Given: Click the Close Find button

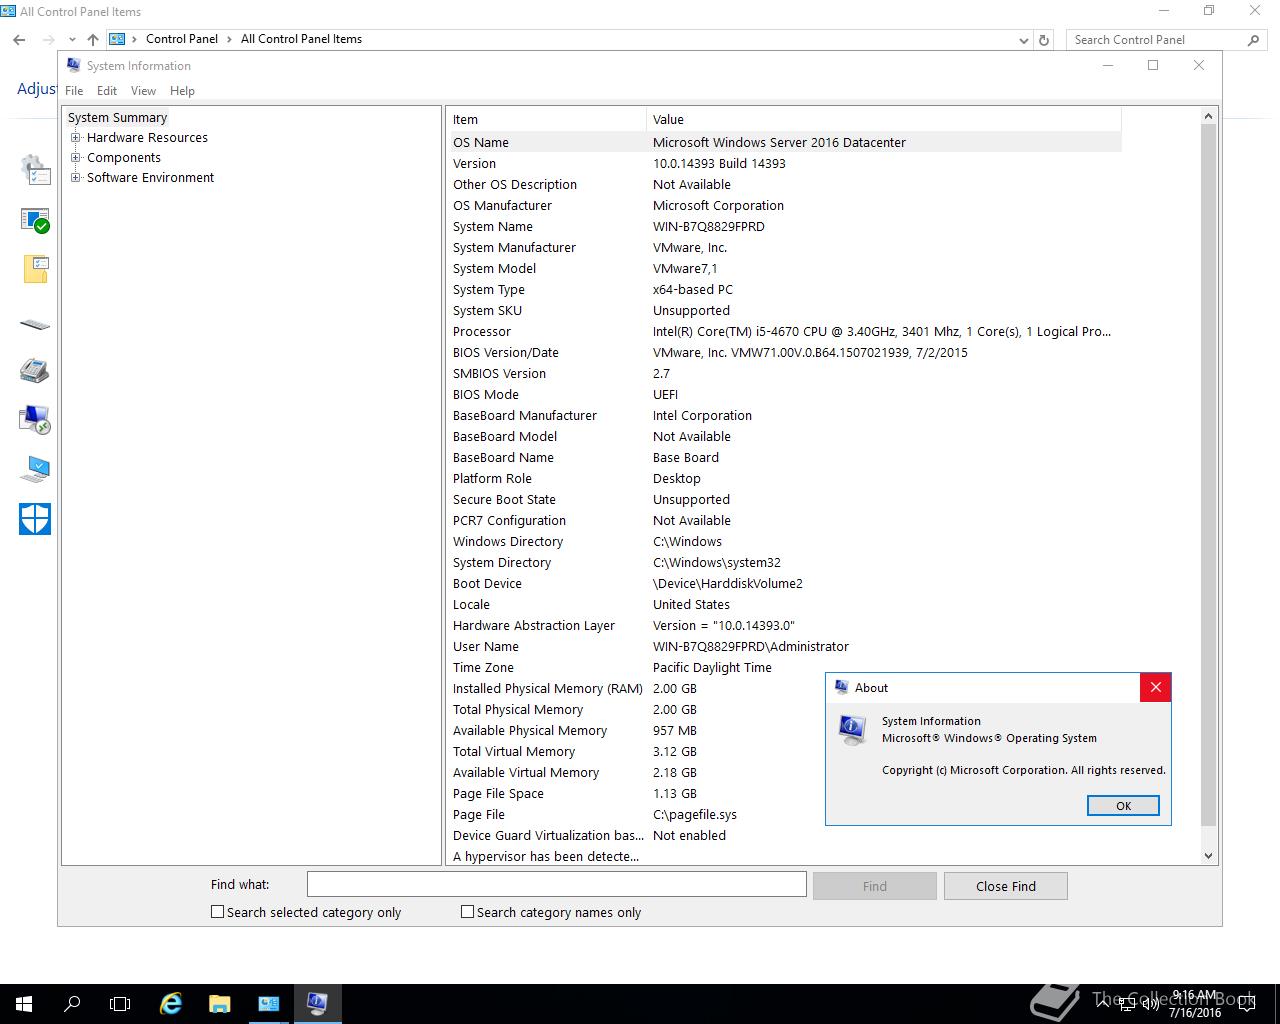Looking at the screenshot, I should pyautogui.click(x=1006, y=886).
